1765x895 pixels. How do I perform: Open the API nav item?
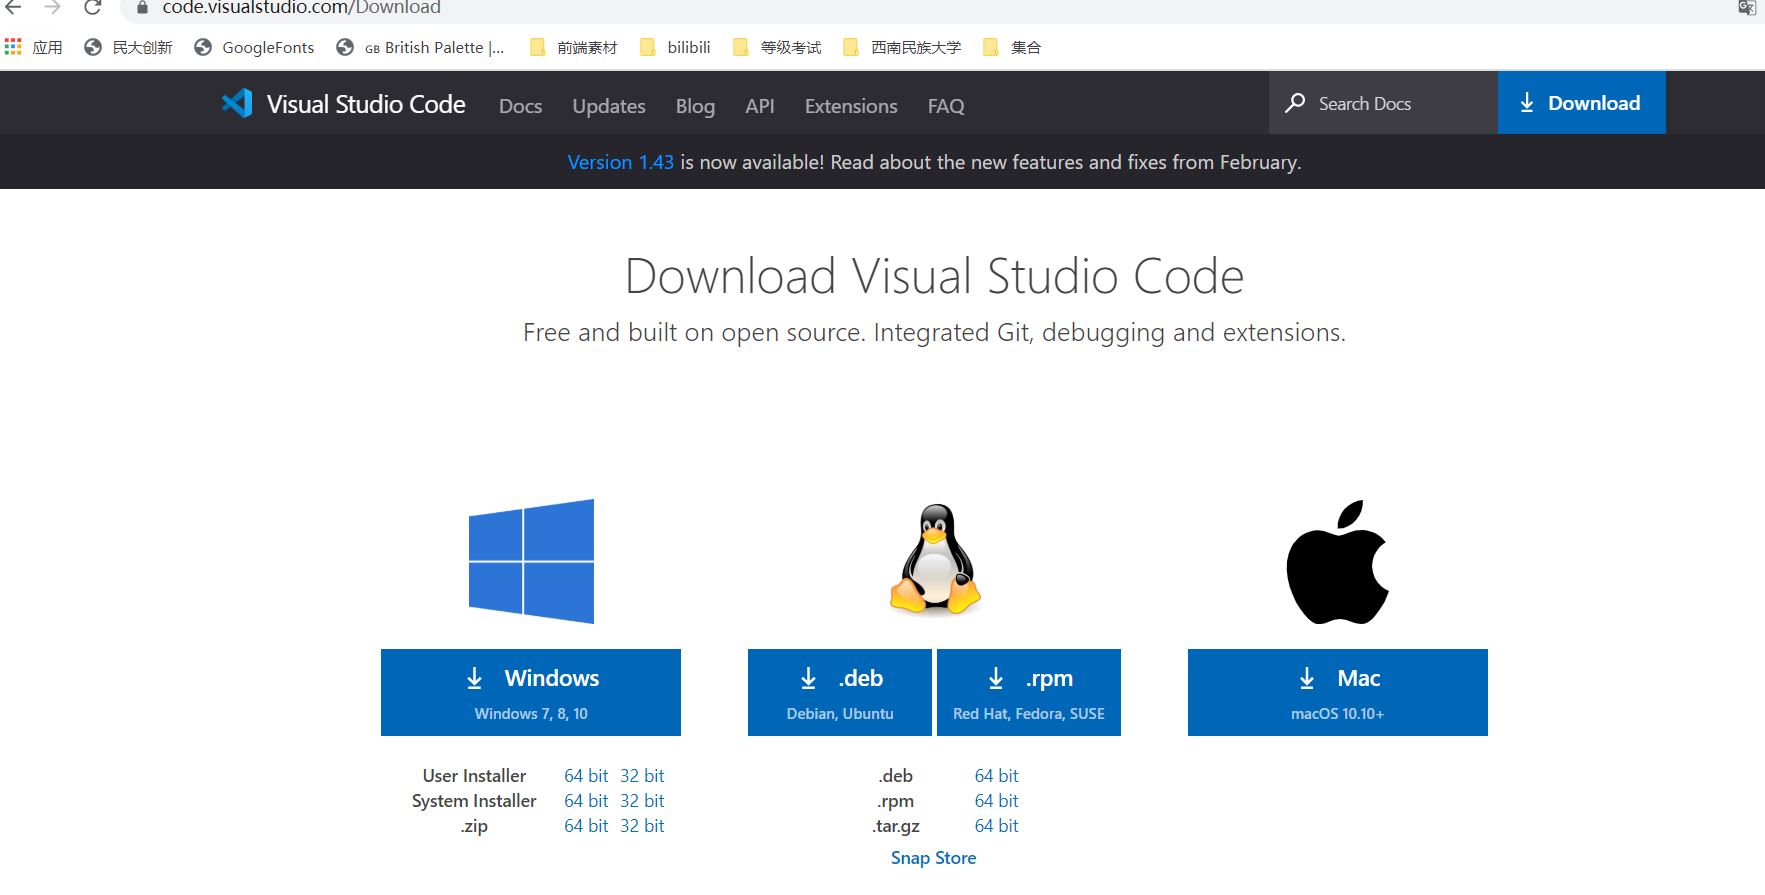coord(760,106)
